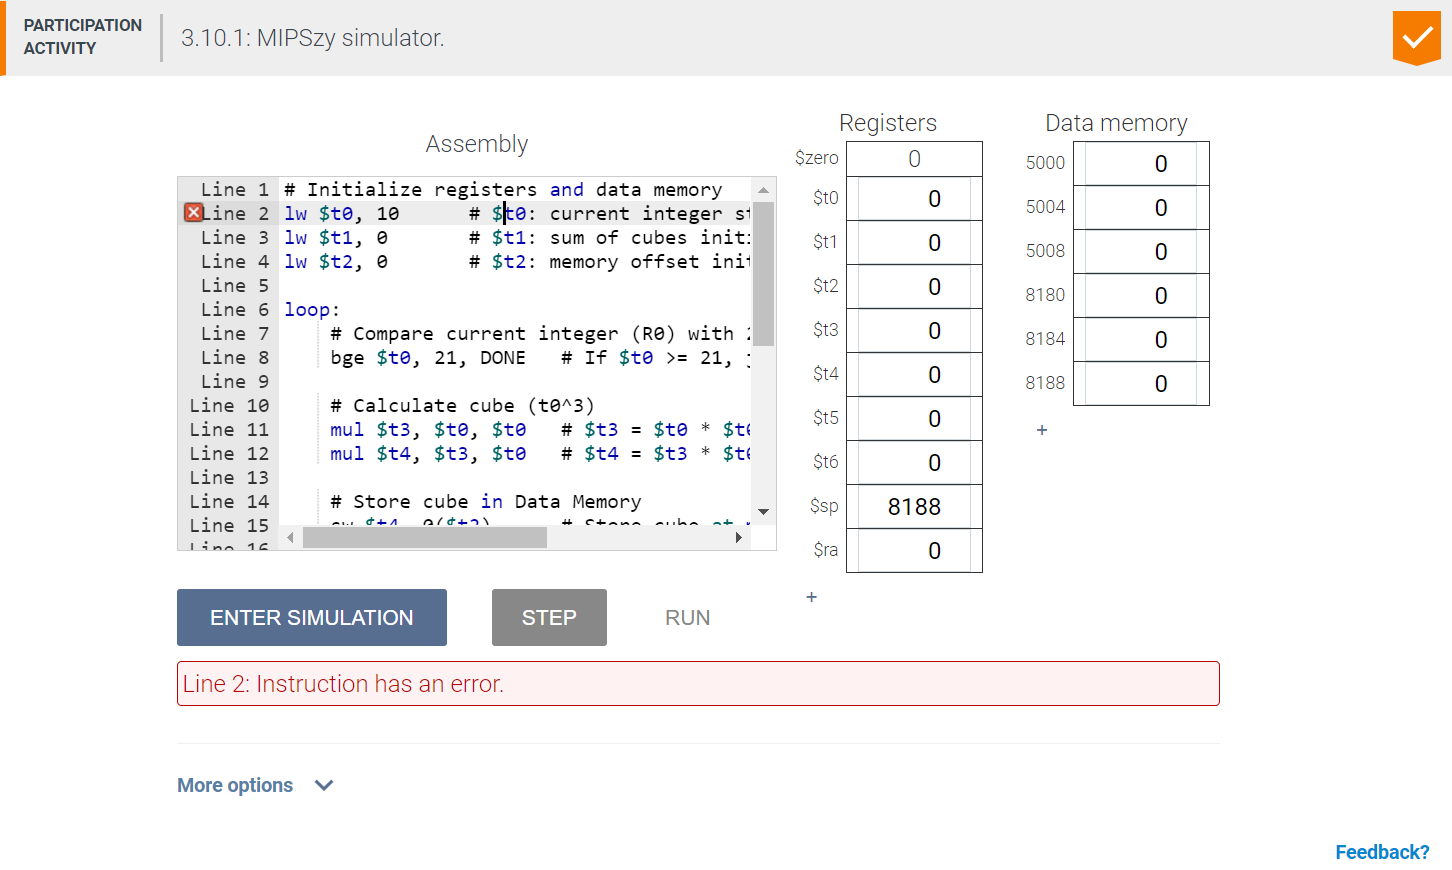Viewport: 1452px width, 870px height.
Task: Click the down arrow of the code scrollbar
Action: click(764, 511)
